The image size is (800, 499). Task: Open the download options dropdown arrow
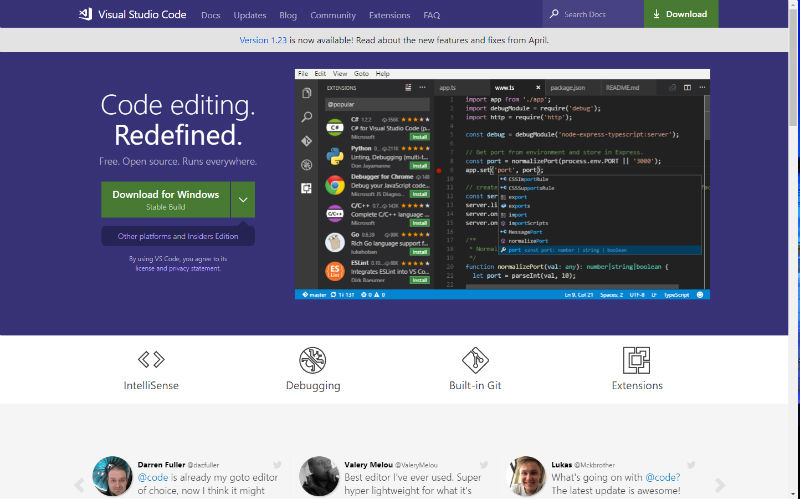(243, 199)
